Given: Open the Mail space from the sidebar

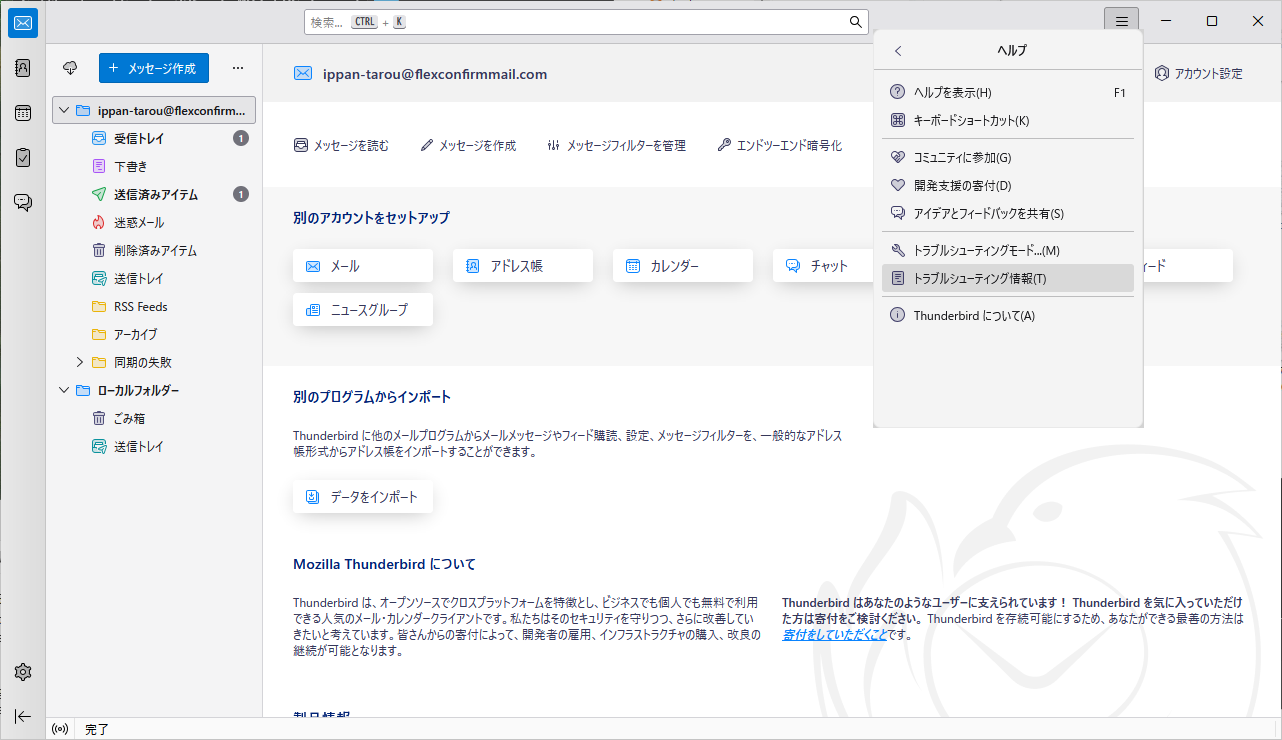Looking at the screenshot, I should [22, 22].
